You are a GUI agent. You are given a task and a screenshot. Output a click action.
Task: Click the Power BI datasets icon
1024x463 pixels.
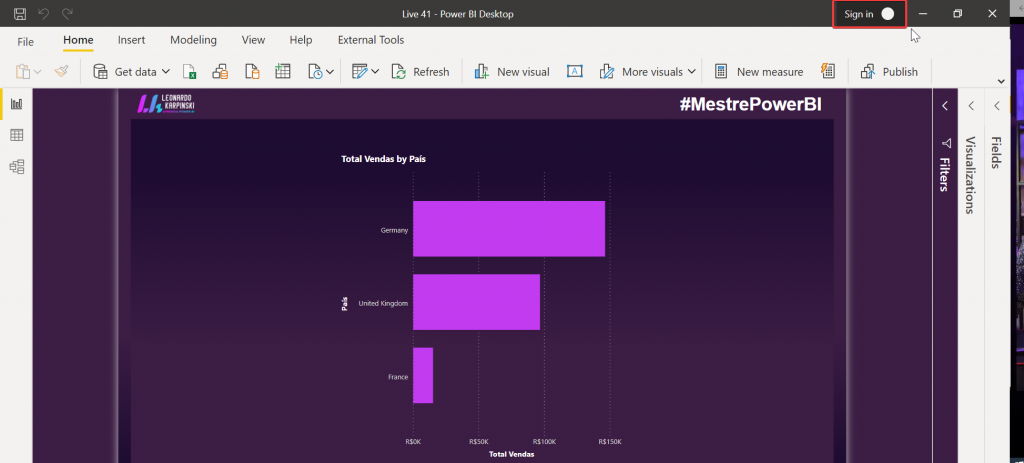(x=221, y=71)
